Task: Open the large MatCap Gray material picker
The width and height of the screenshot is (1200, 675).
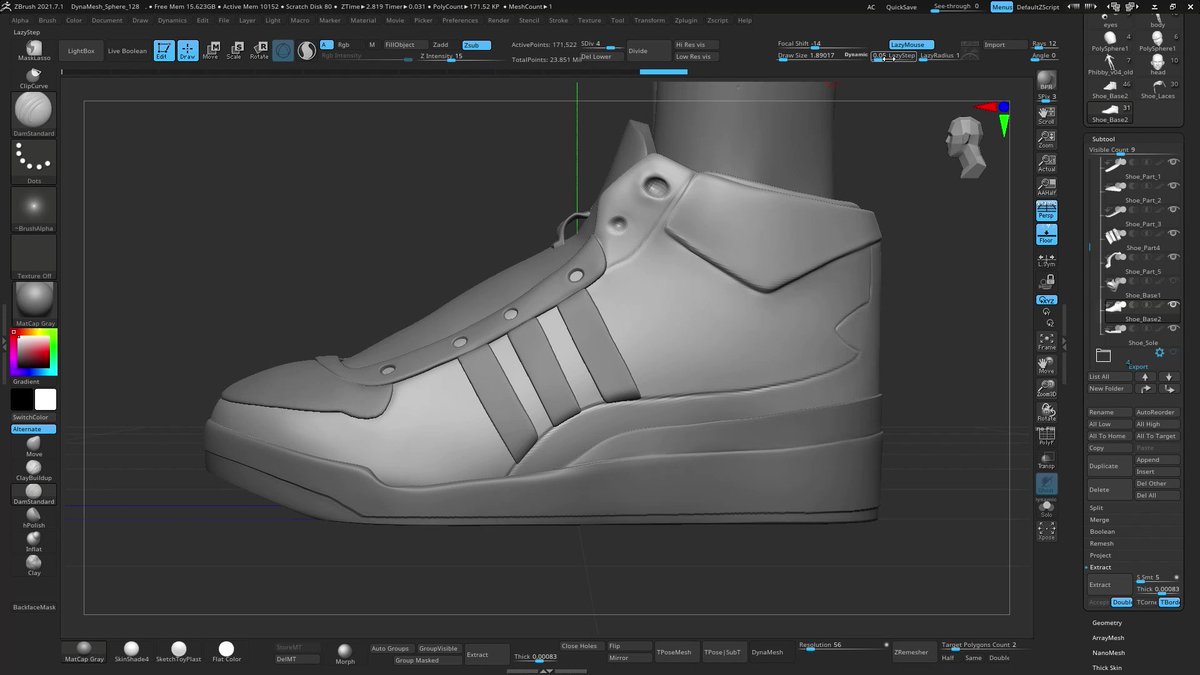Action: coord(34,301)
